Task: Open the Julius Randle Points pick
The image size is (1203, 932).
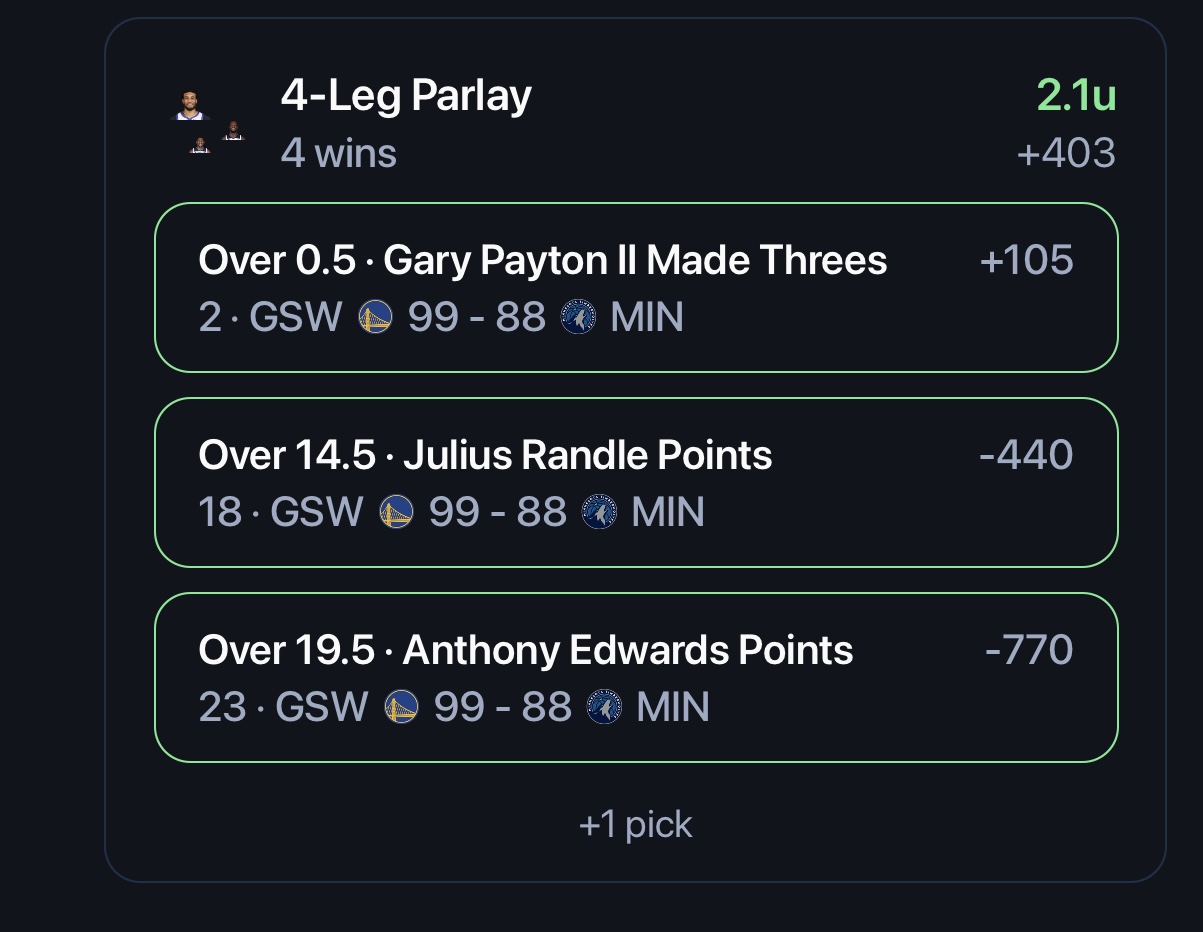Action: pos(636,483)
